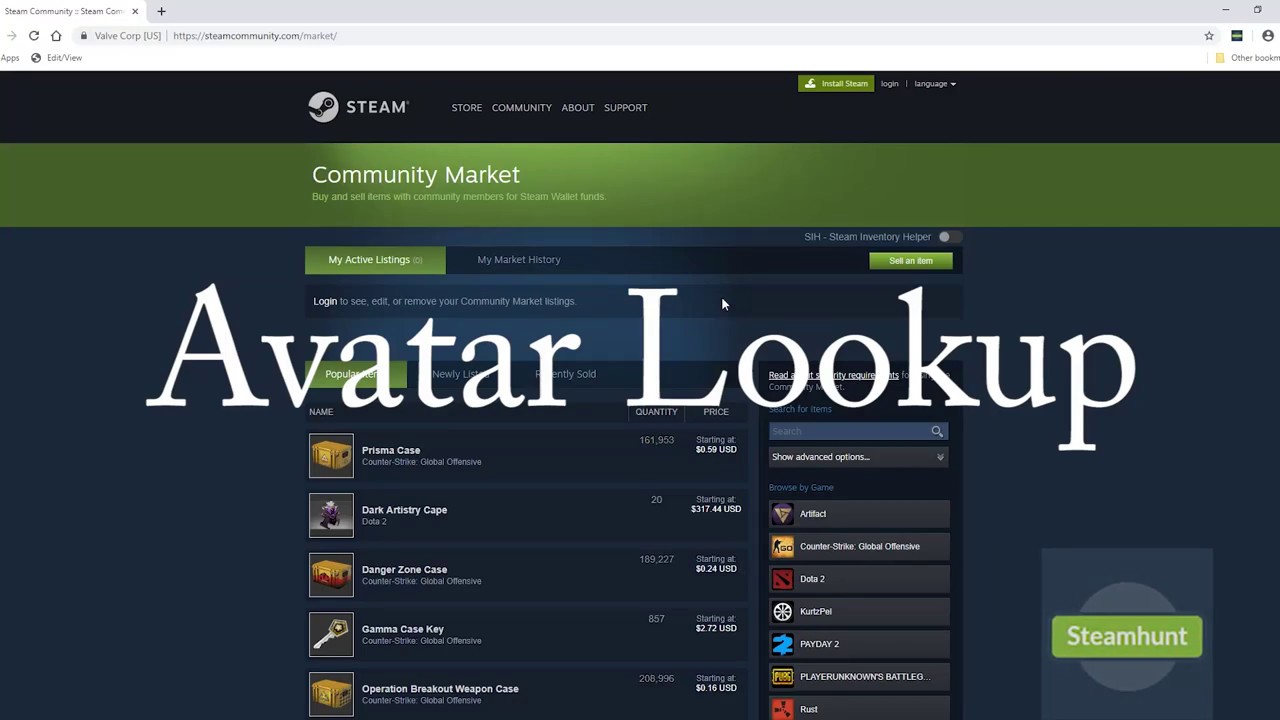The width and height of the screenshot is (1280, 720).
Task: Click the $317.44 USD price
Action: click(x=716, y=509)
